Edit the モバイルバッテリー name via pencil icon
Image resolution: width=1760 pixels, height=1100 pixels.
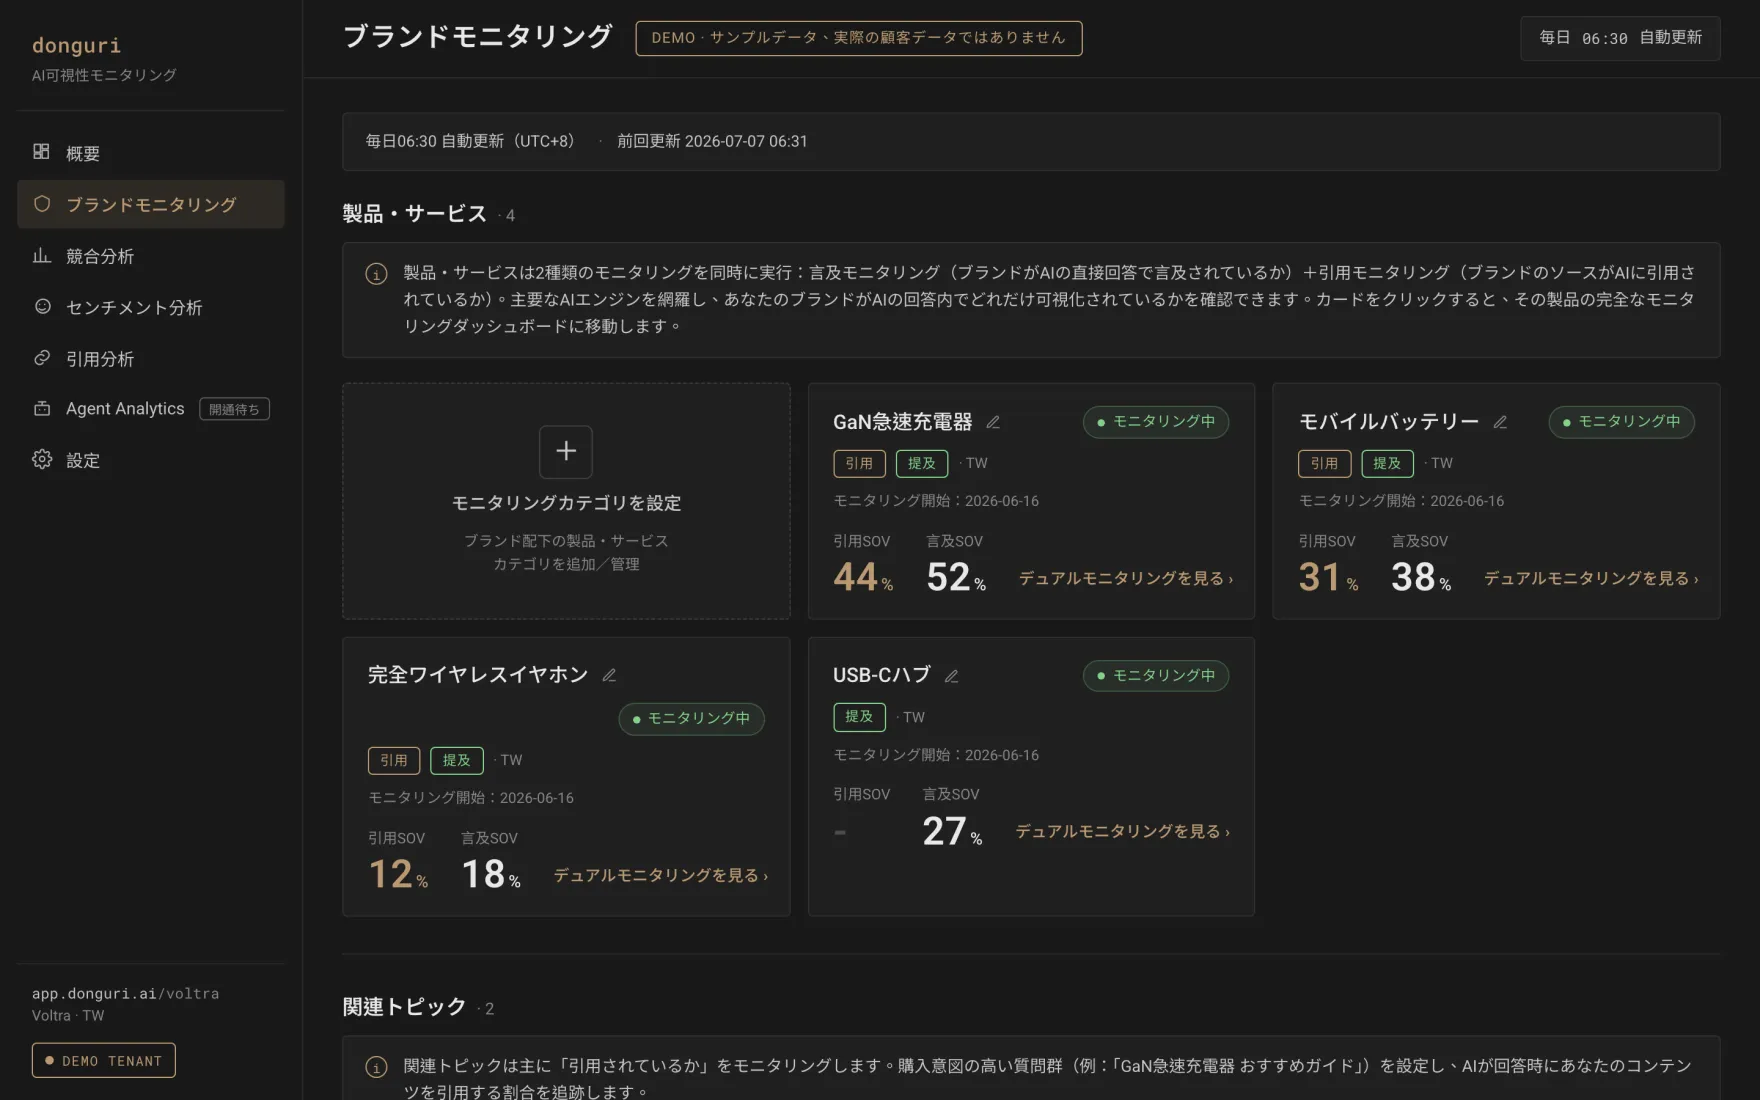(x=1500, y=422)
